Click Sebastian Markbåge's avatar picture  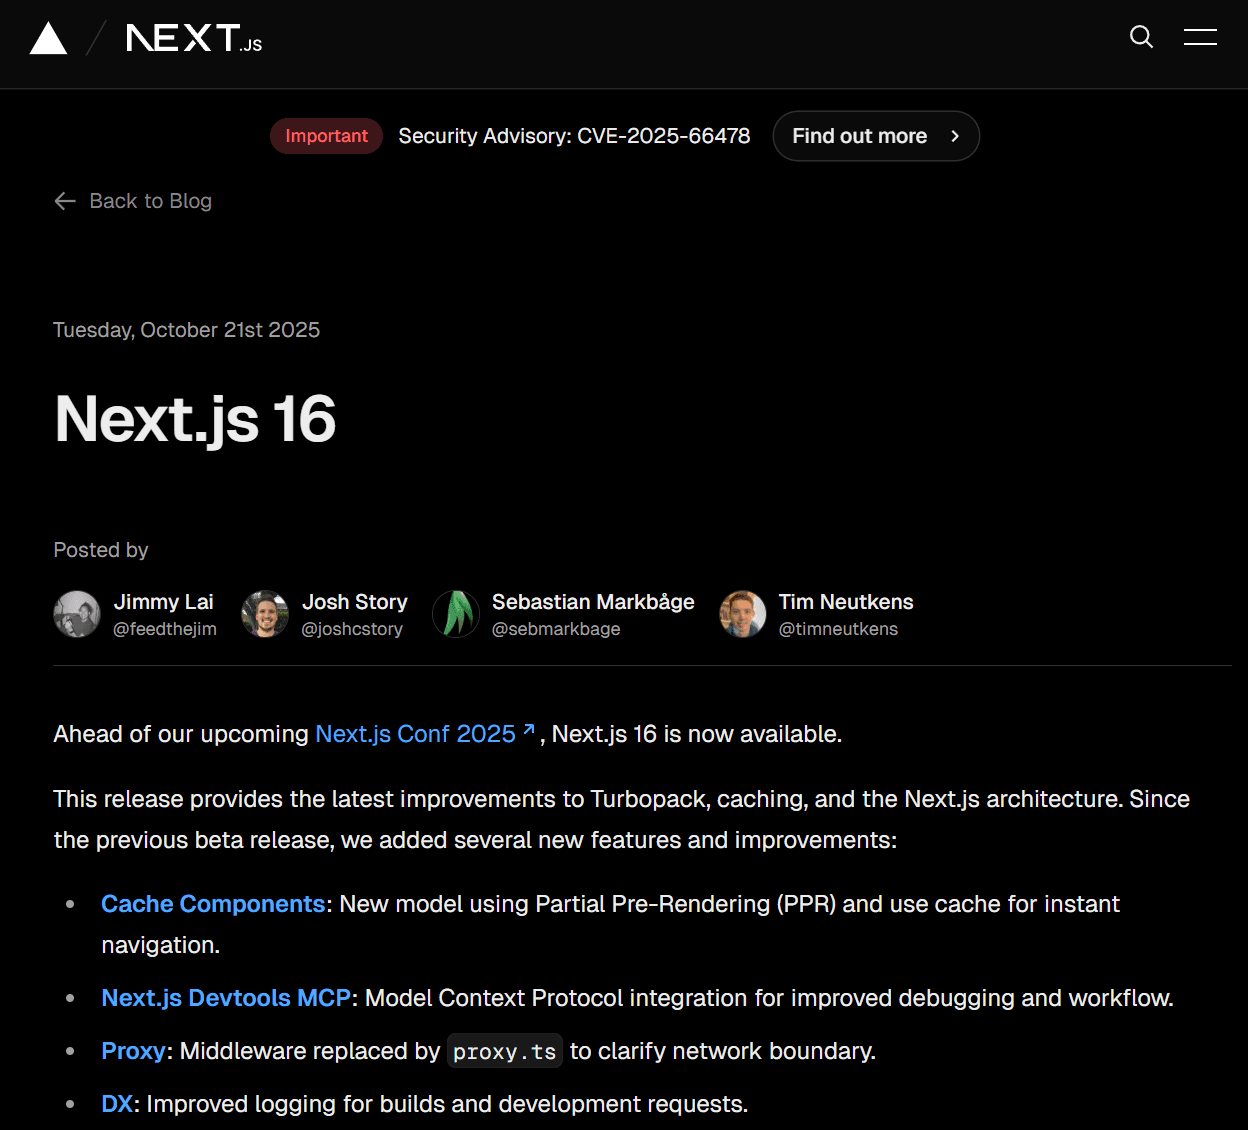click(456, 613)
